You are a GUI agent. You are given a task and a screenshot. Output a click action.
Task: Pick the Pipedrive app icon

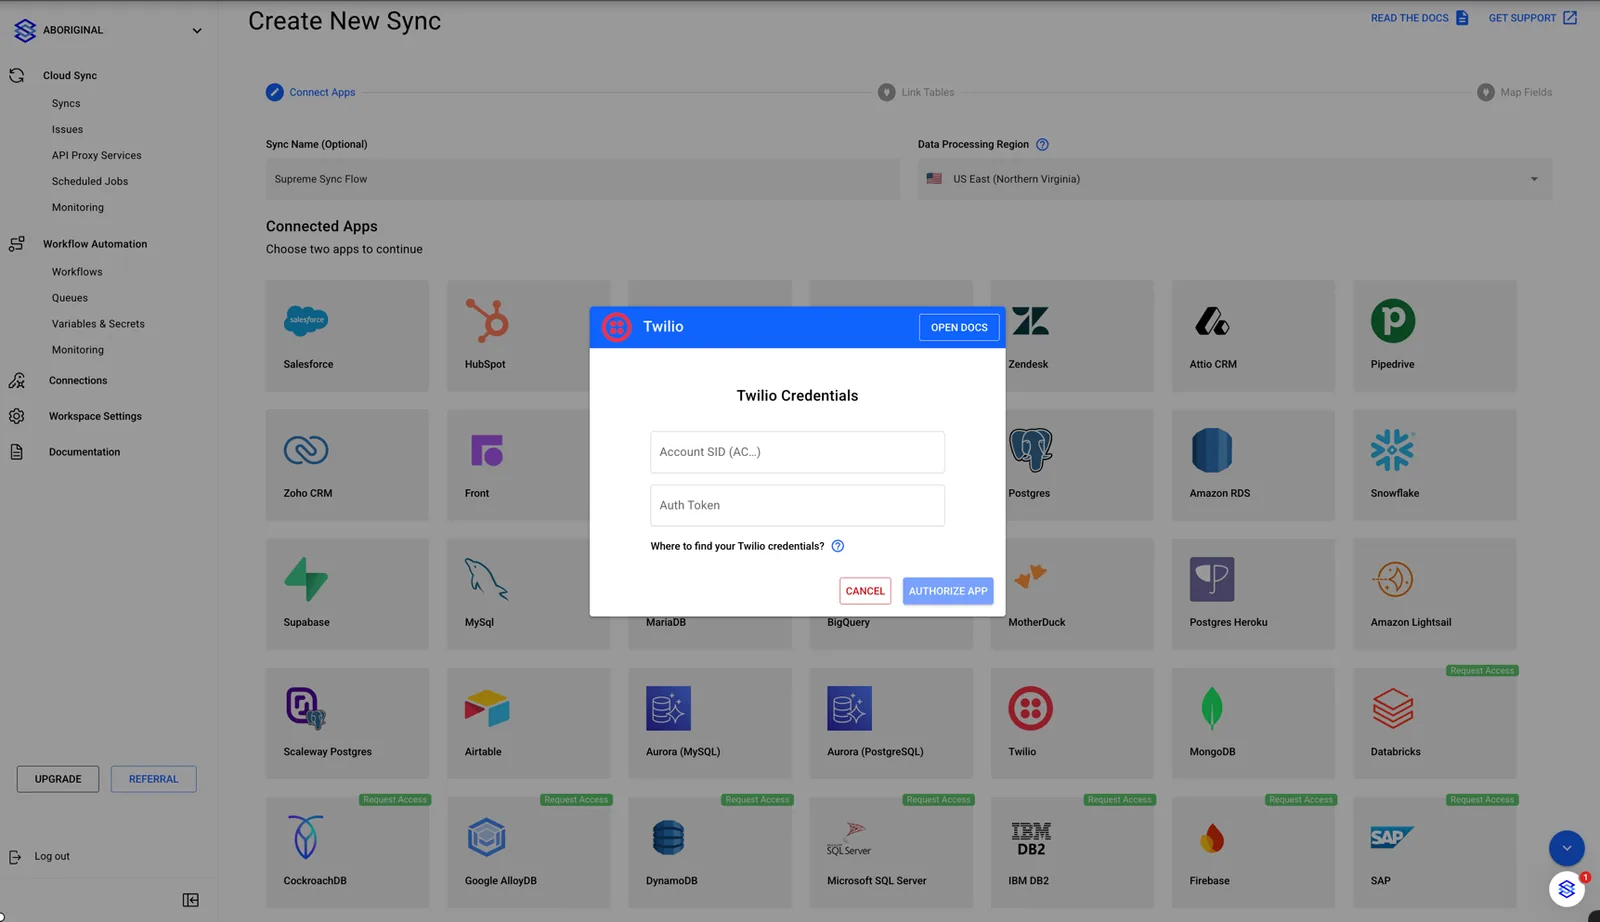pos(1393,321)
